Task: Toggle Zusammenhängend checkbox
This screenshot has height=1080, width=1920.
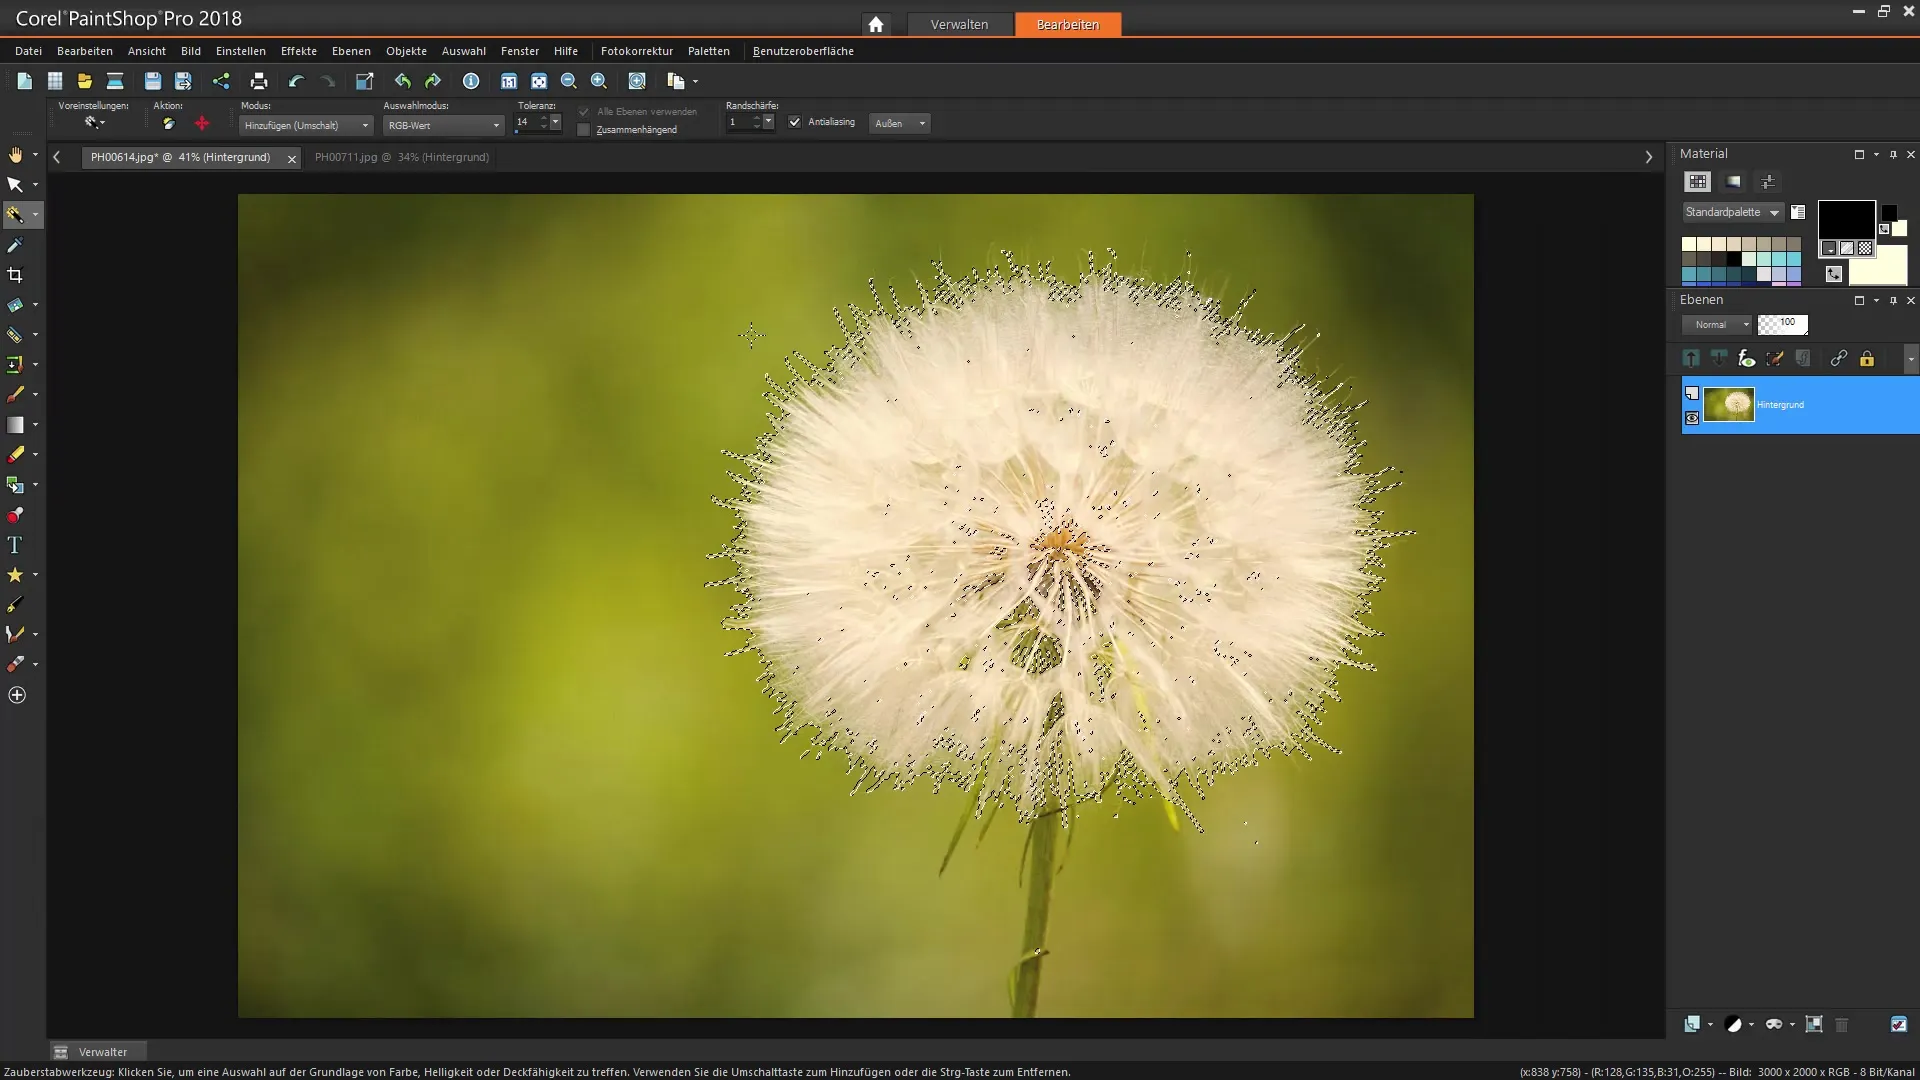Action: click(x=584, y=130)
